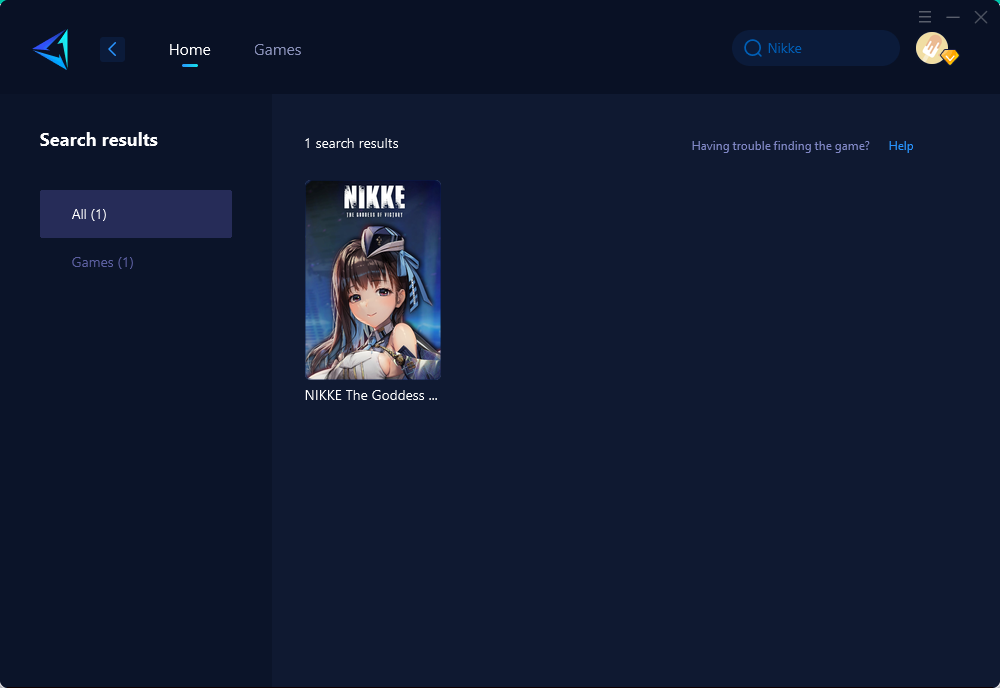The height and width of the screenshot is (688, 1000).
Task: Click the '1 search results' text
Action: (351, 143)
